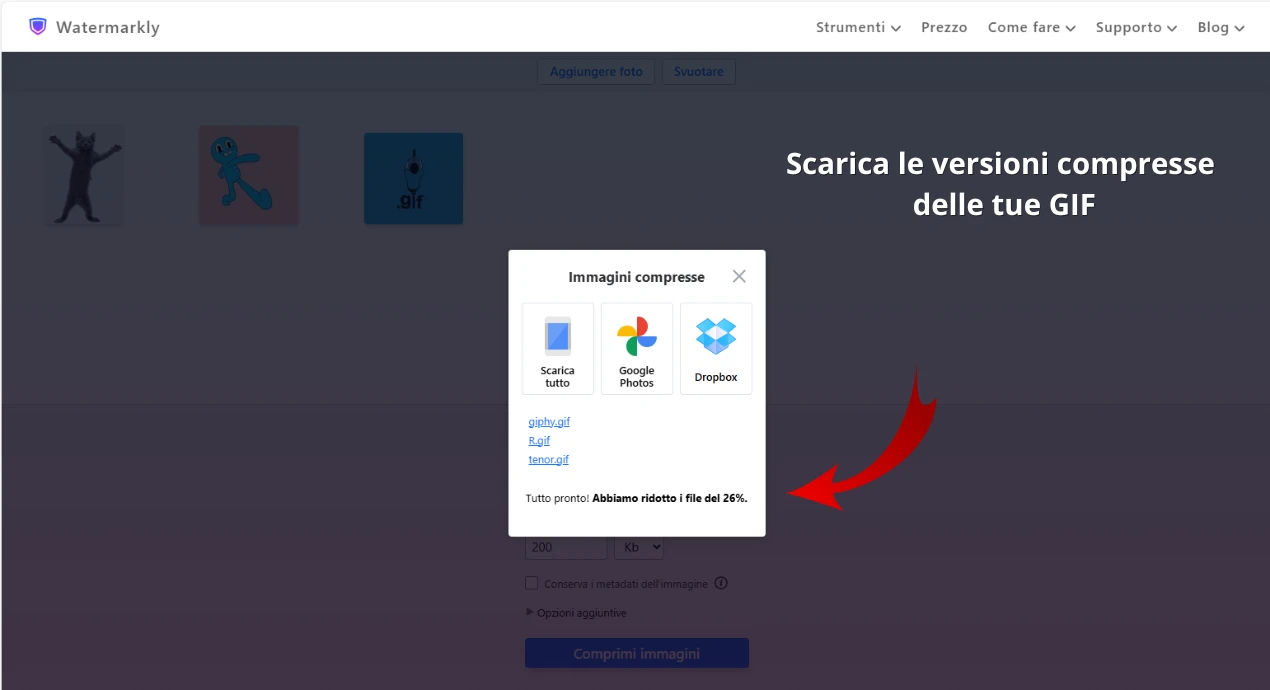Click the 'Abbiamo ridotto i file del 26%' text
This screenshot has height=690, width=1270.
pyautogui.click(x=670, y=498)
